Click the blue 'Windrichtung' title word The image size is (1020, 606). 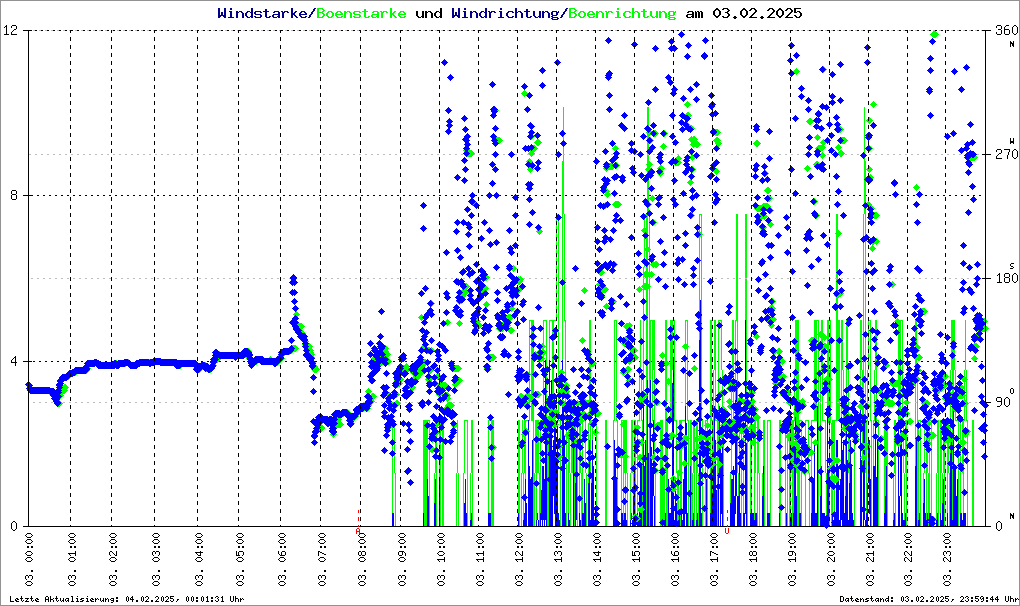(505, 13)
